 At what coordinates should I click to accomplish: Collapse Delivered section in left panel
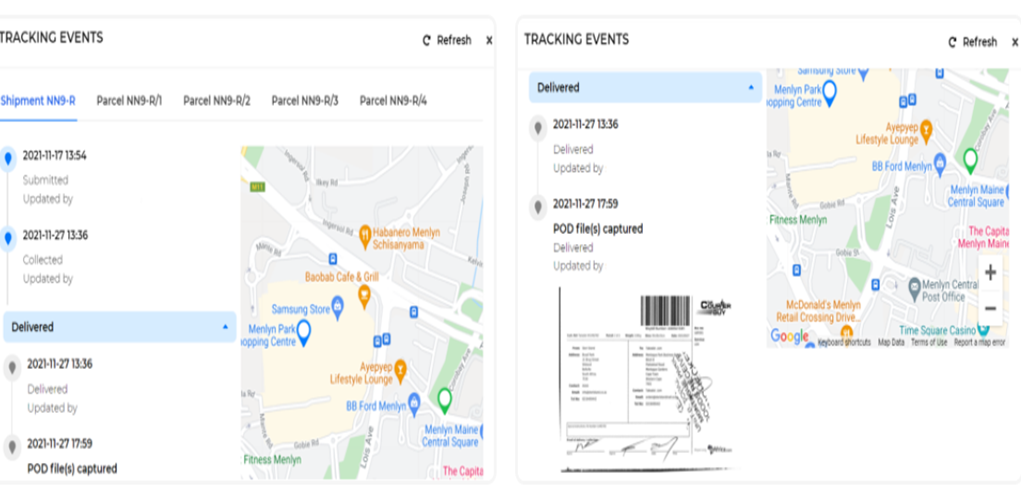(225, 327)
